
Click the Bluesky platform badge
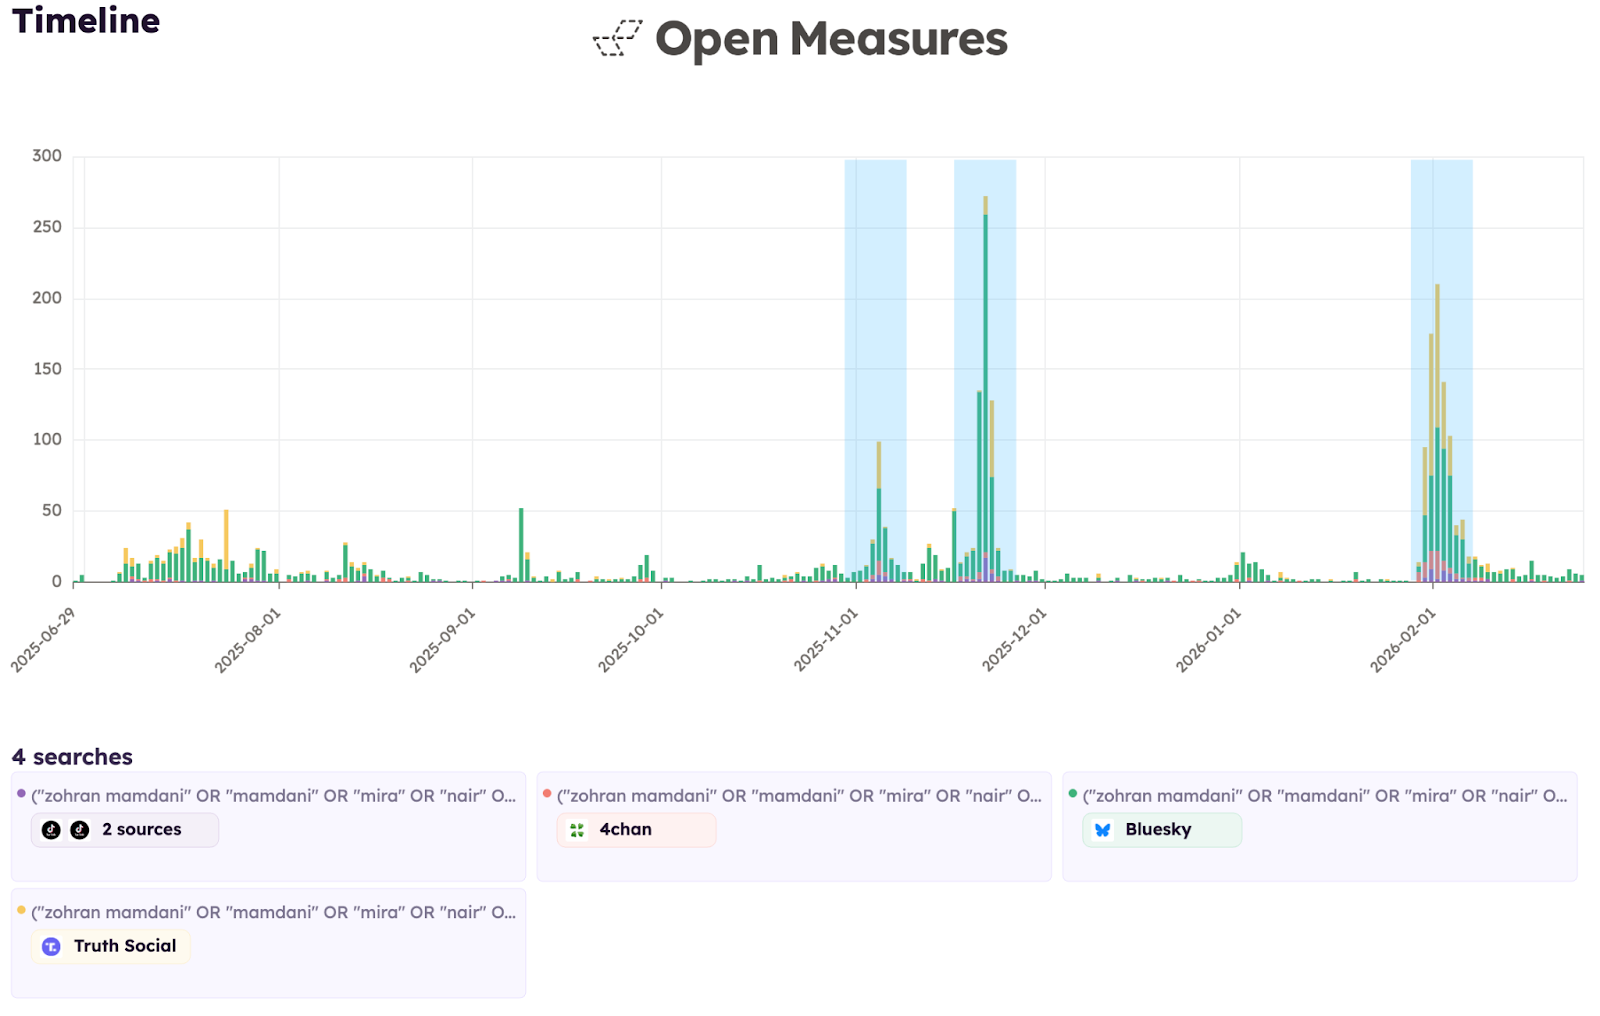tap(1160, 829)
